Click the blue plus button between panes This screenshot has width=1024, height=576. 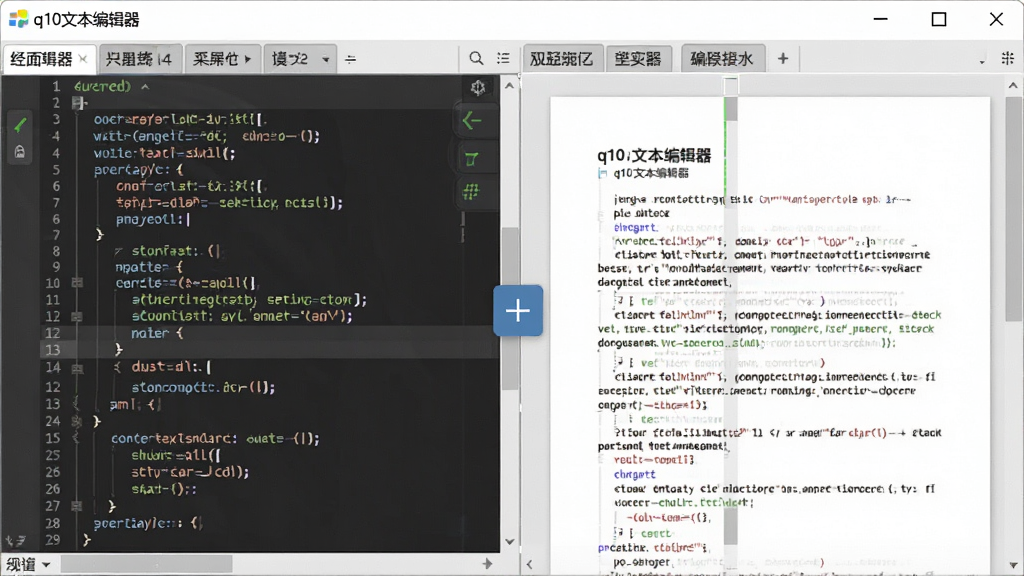click(x=518, y=310)
